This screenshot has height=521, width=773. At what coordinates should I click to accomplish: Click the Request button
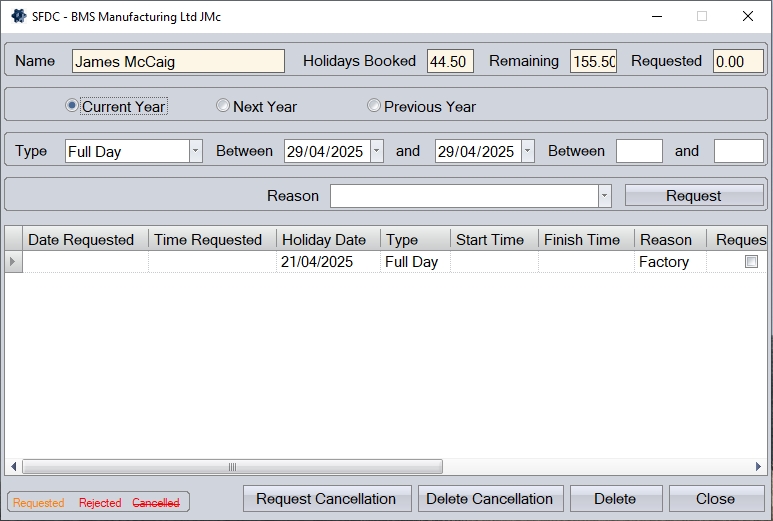pos(694,196)
